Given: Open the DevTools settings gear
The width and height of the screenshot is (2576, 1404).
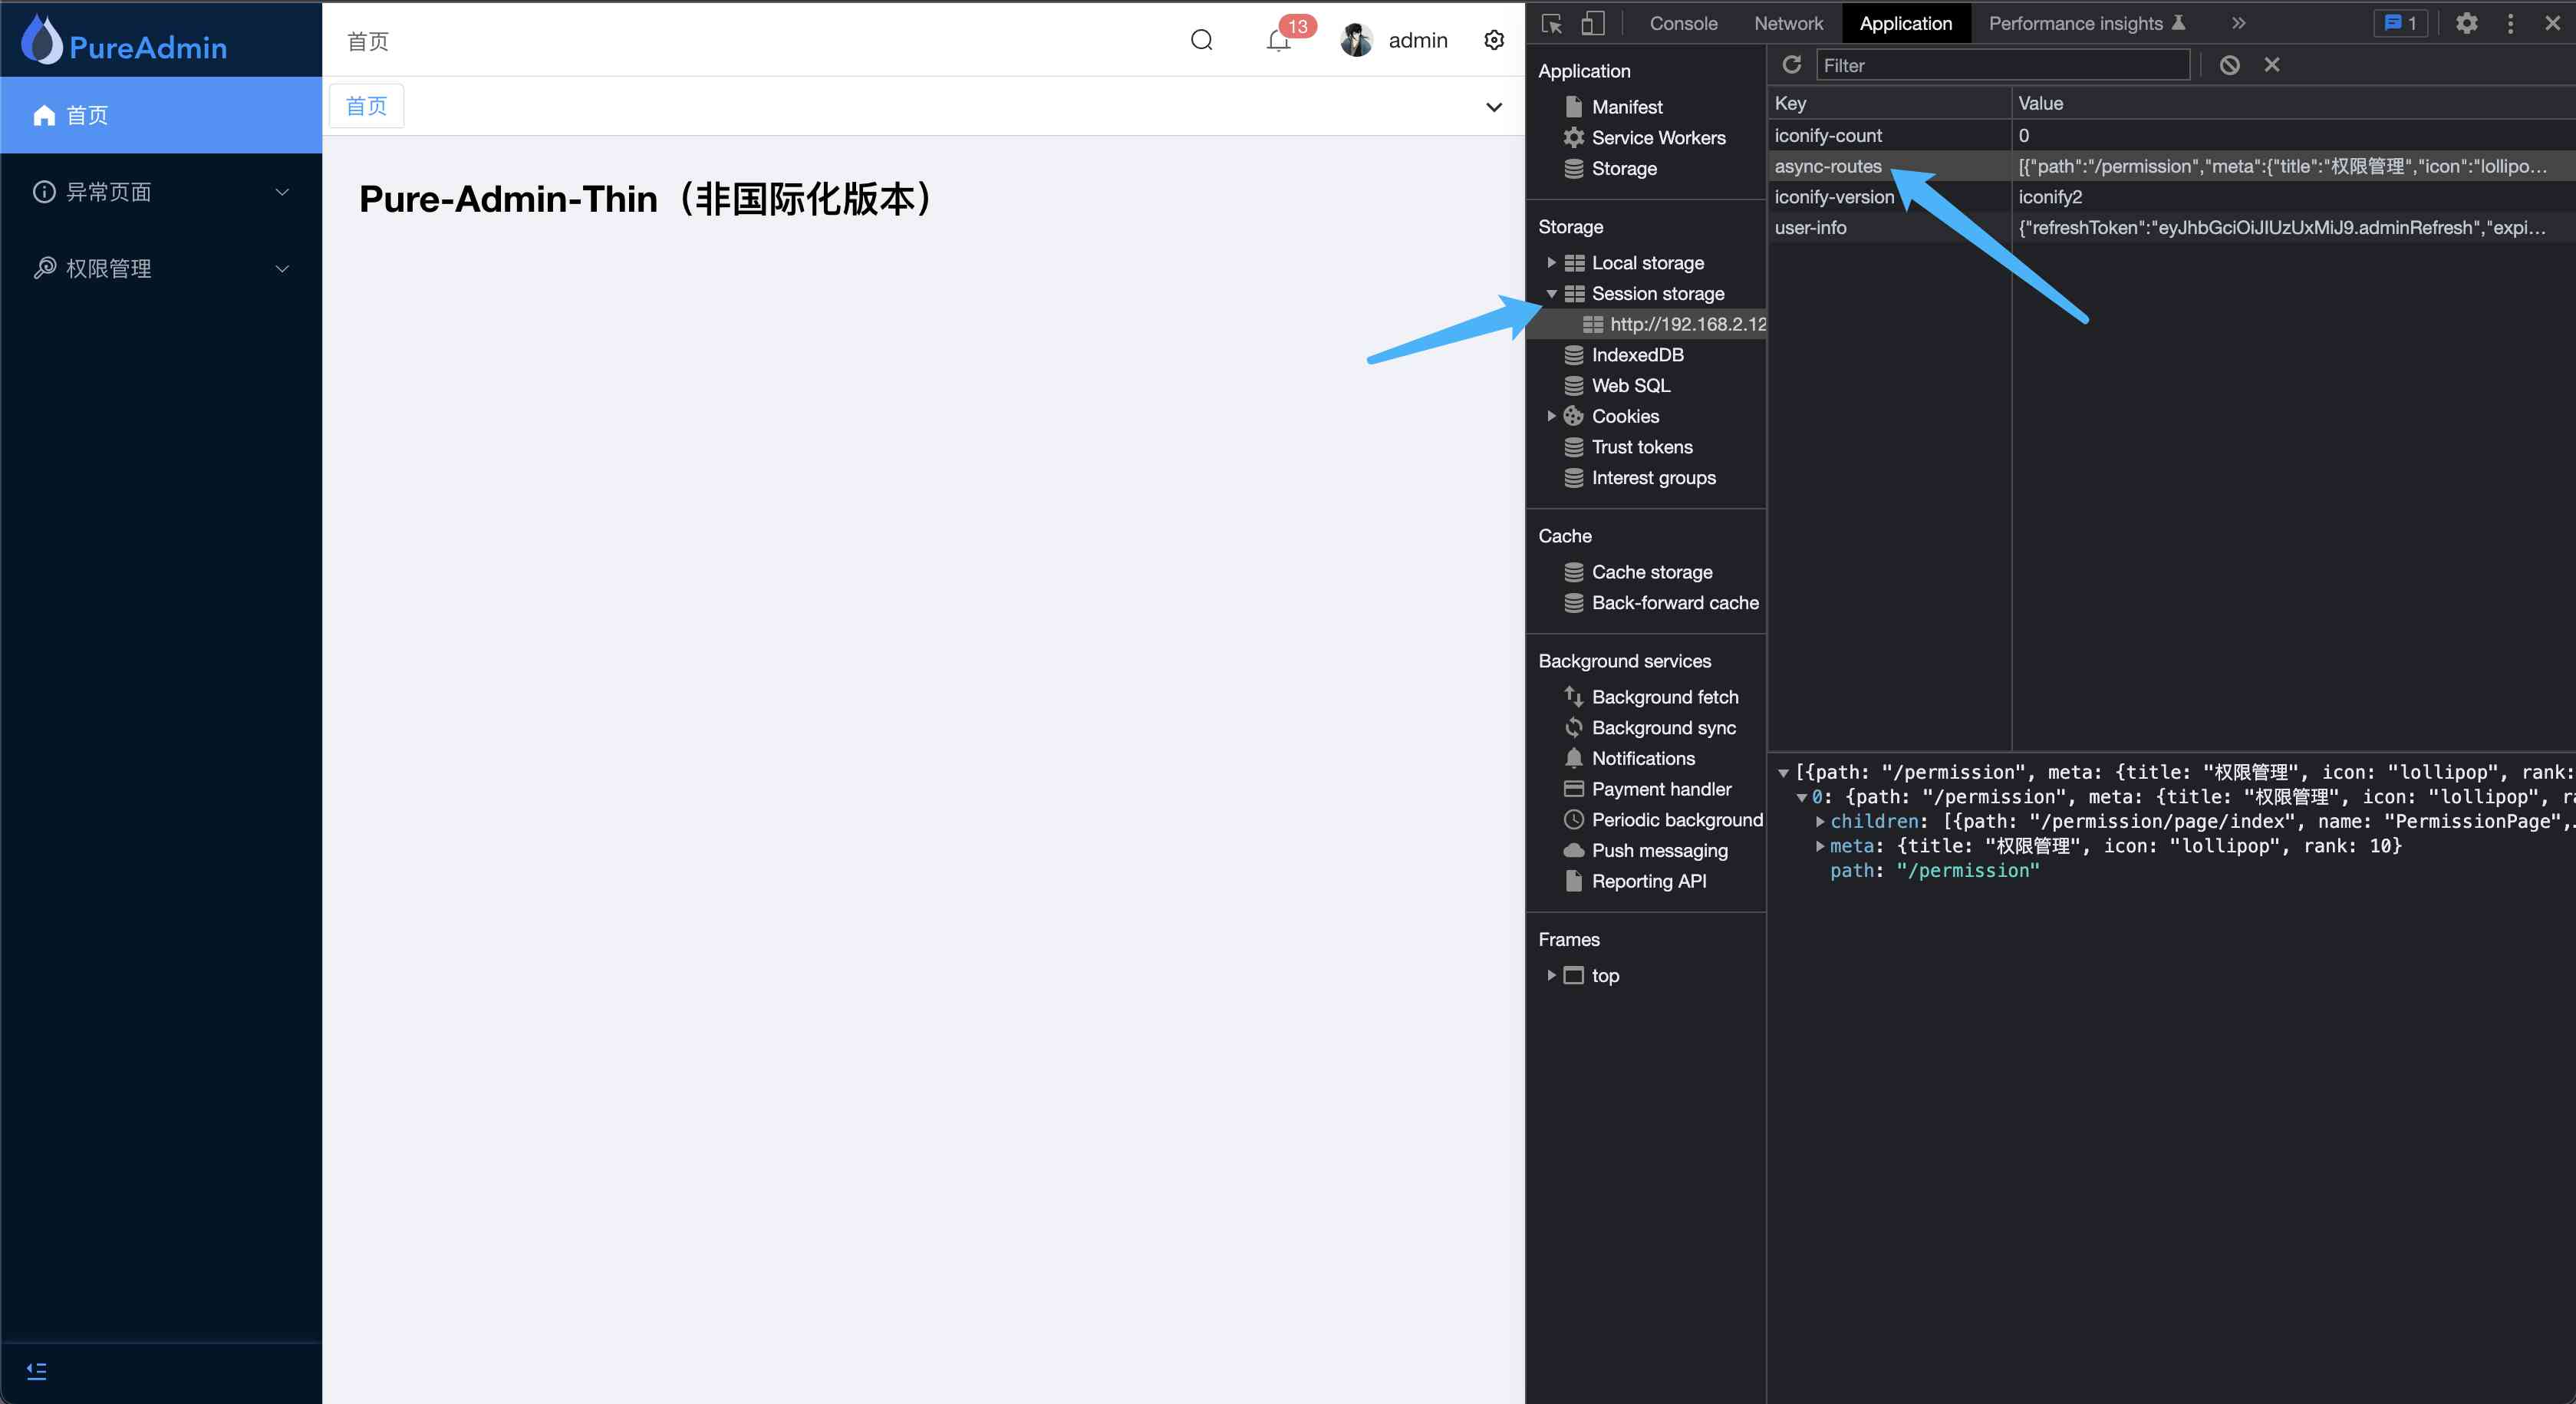Looking at the screenshot, I should click(x=2467, y=23).
